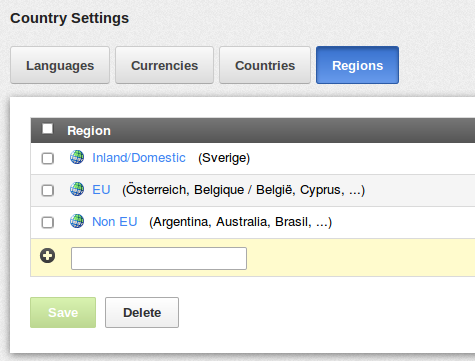Click the plus icon to add region

click(x=48, y=256)
